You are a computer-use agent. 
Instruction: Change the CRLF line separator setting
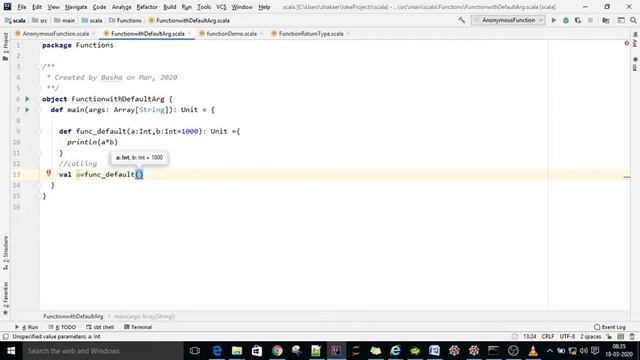pos(548,337)
